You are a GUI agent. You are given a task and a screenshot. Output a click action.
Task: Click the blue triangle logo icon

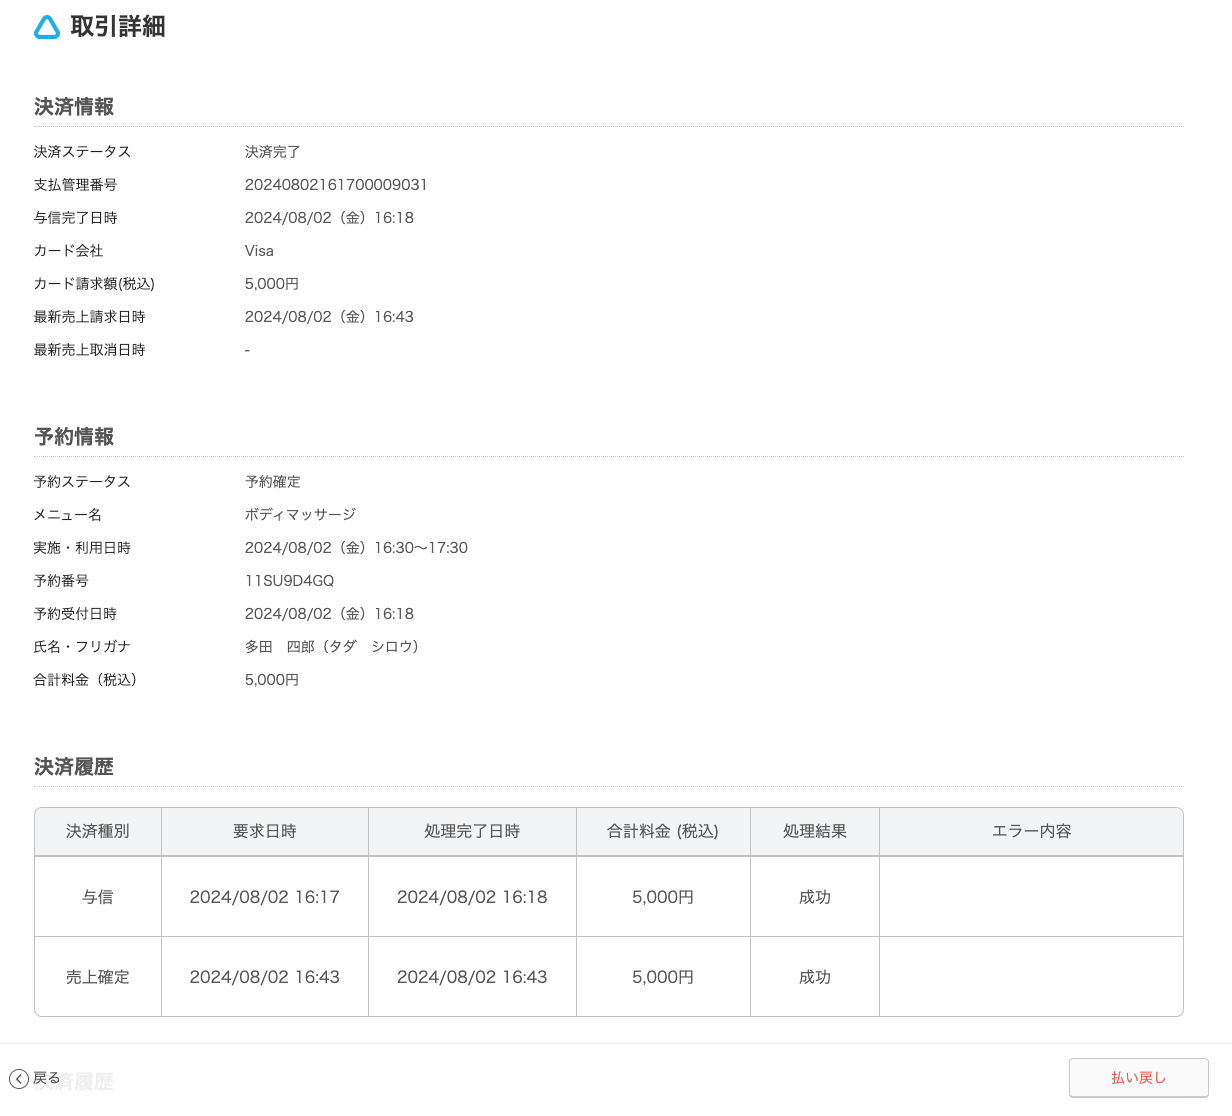[x=47, y=27]
